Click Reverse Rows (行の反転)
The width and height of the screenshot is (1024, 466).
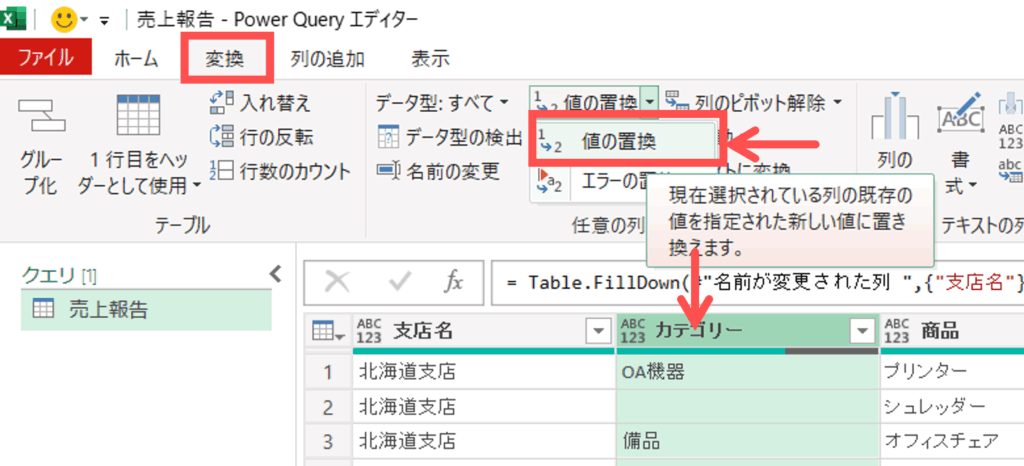[261, 137]
